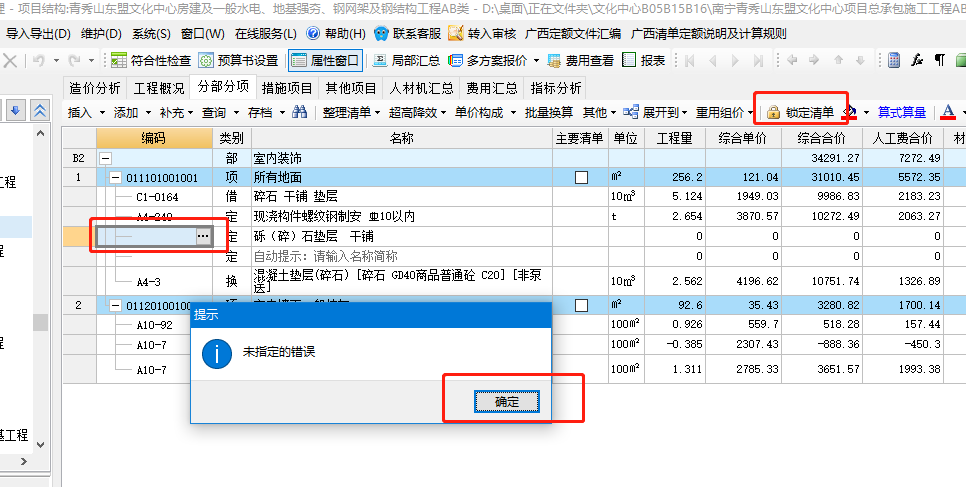The width and height of the screenshot is (966, 487).
Task: Click the fill color bucket icon
Action: [x=851, y=112]
